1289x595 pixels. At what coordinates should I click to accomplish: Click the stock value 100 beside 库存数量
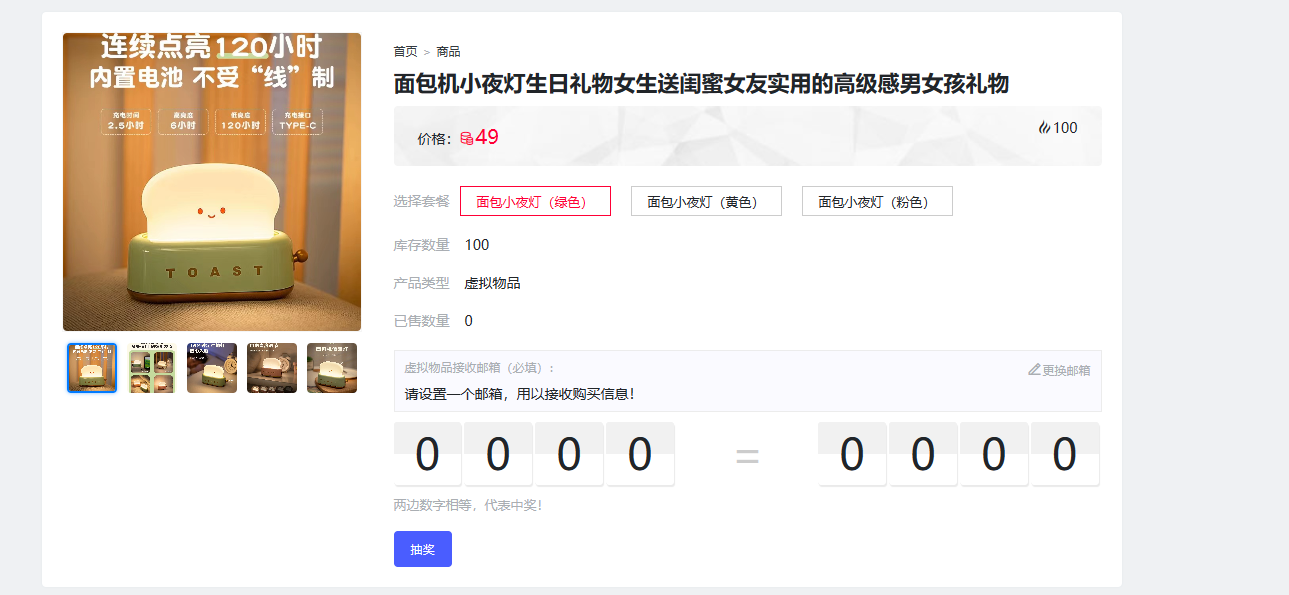(477, 245)
